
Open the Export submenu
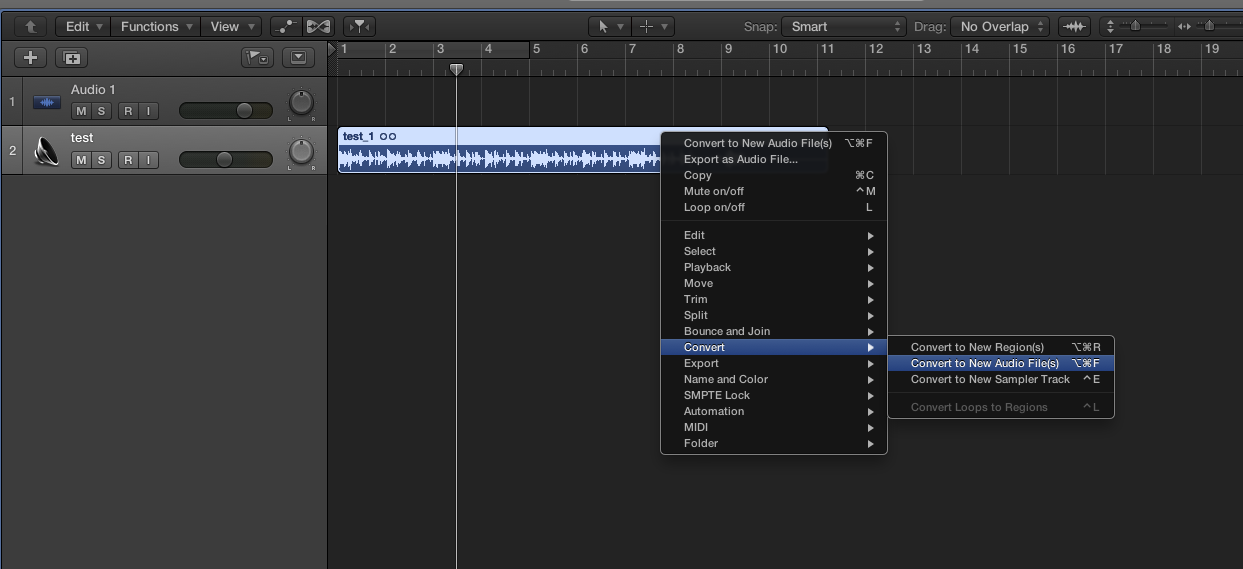774,364
